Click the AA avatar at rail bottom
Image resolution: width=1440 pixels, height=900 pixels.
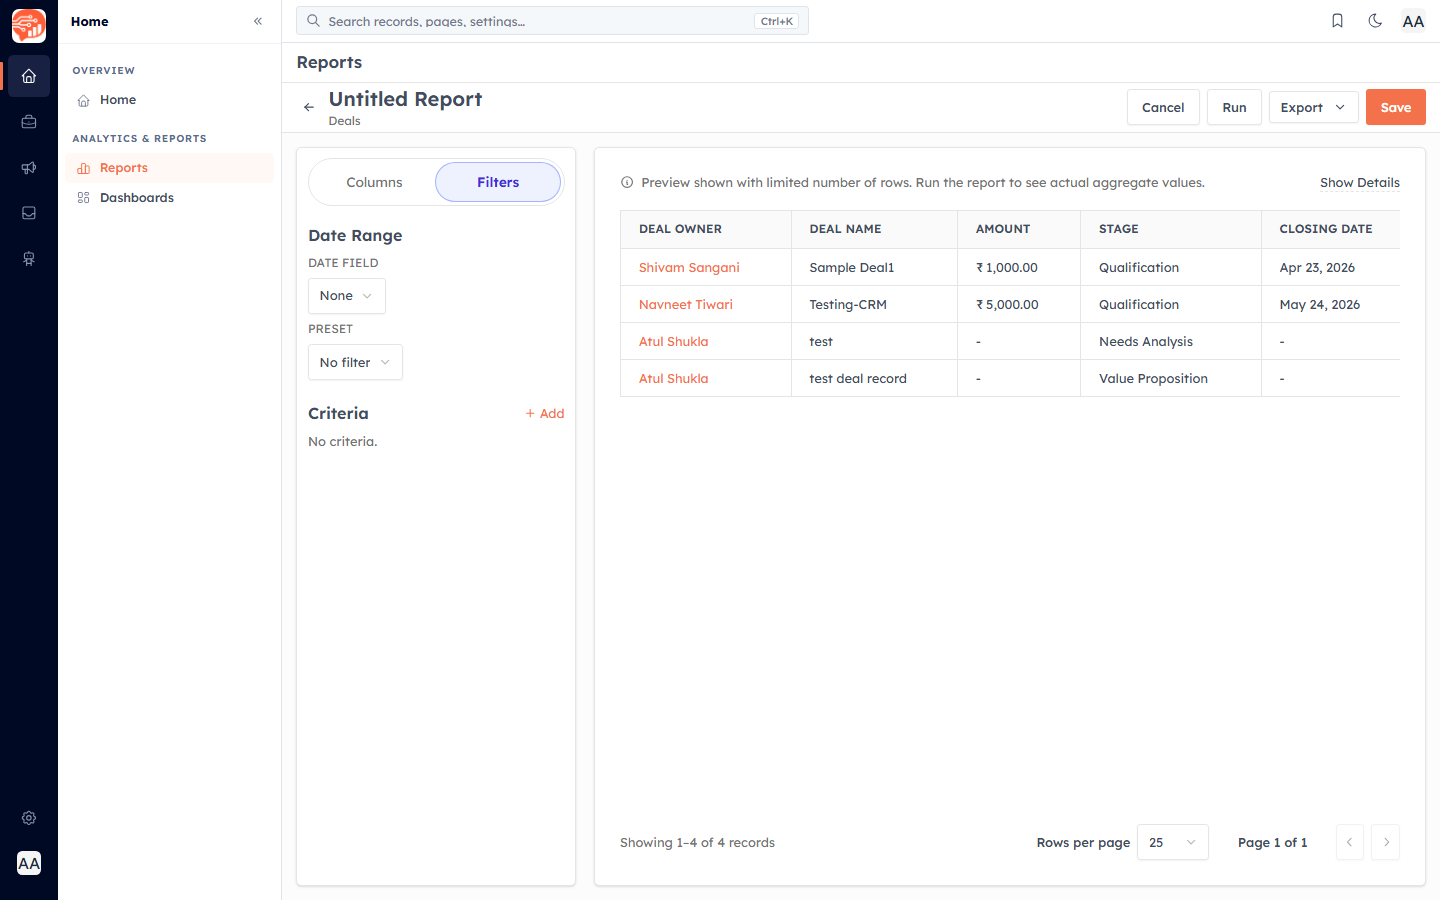[x=29, y=863]
